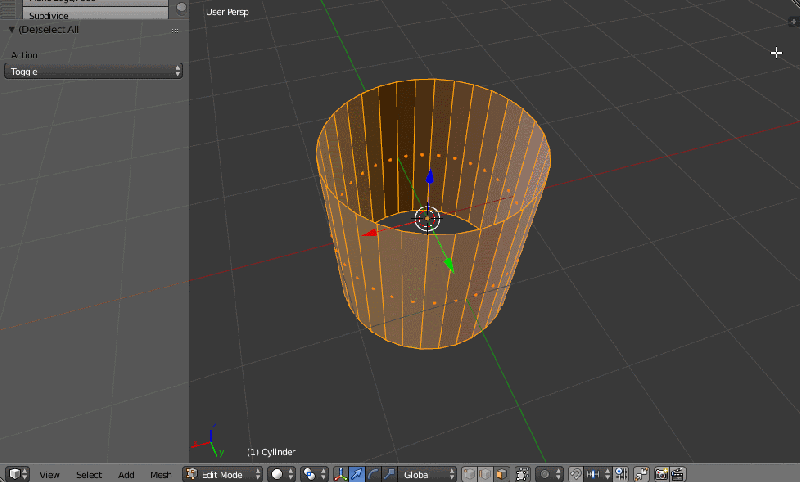Click the 3D cursor at cylinder center
800x482 pixels.
pyautogui.click(x=427, y=219)
